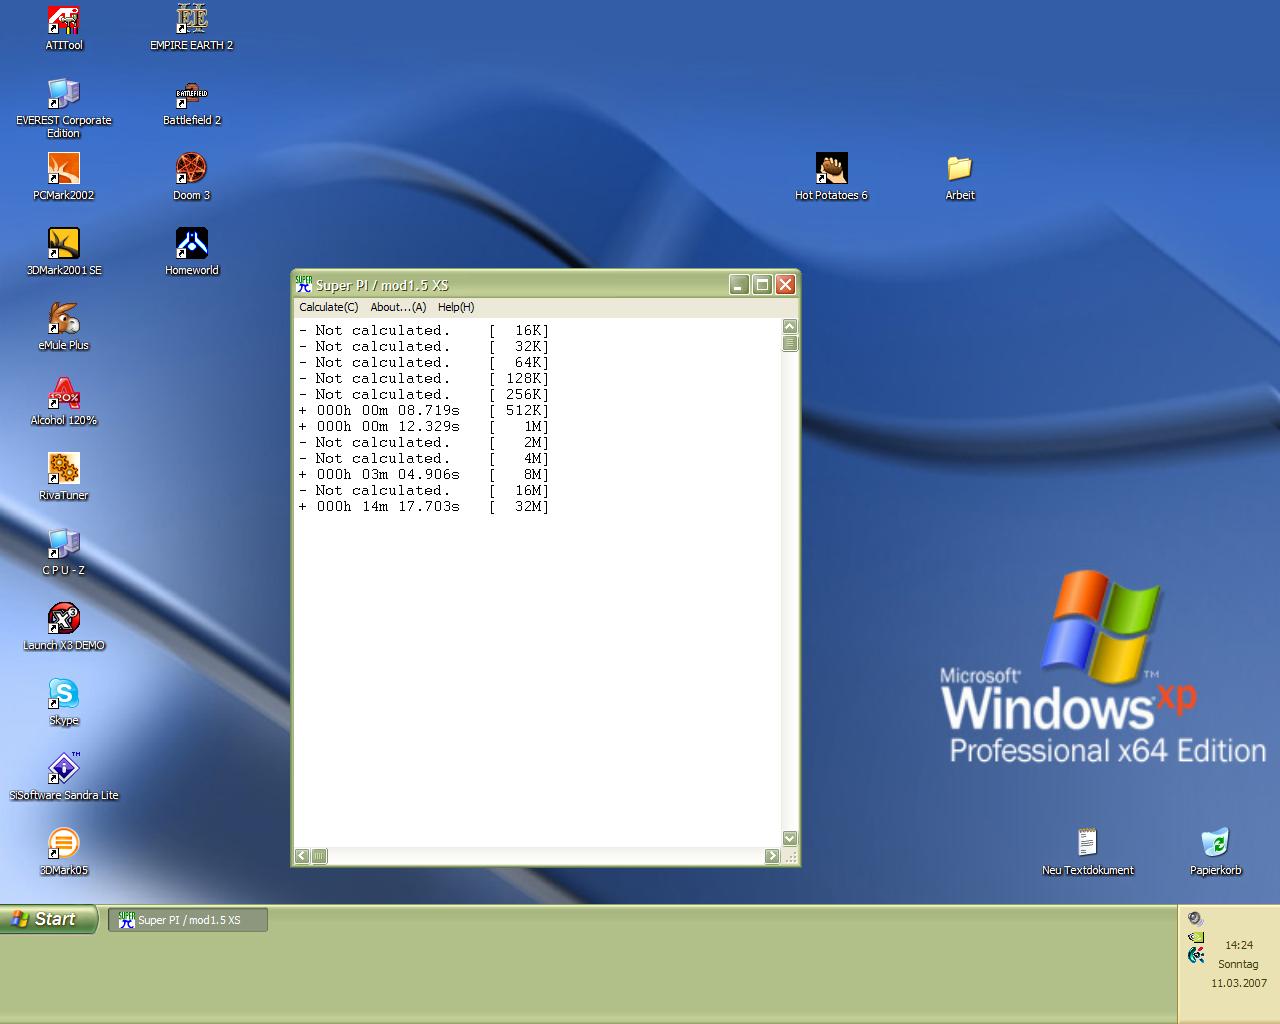Select the Doom 3 icon
The image size is (1280, 1024).
tap(191, 169)
